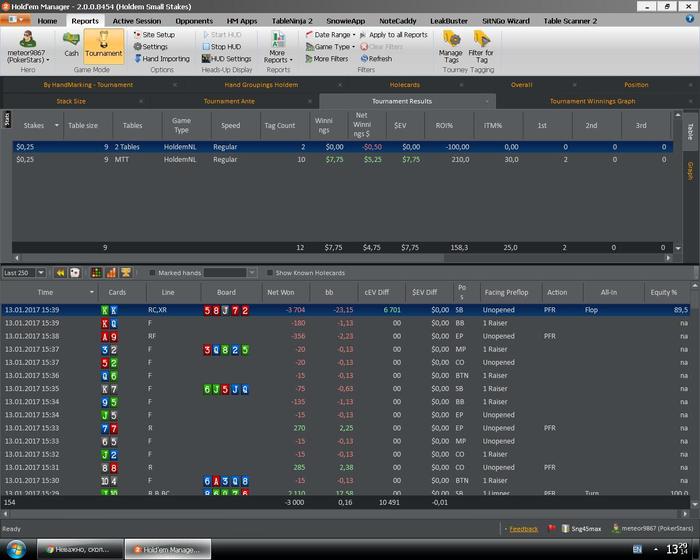Select the 15:38 A9 hand row
The width and height of the screenshot is (700, 560).
[x=346, y=336]
